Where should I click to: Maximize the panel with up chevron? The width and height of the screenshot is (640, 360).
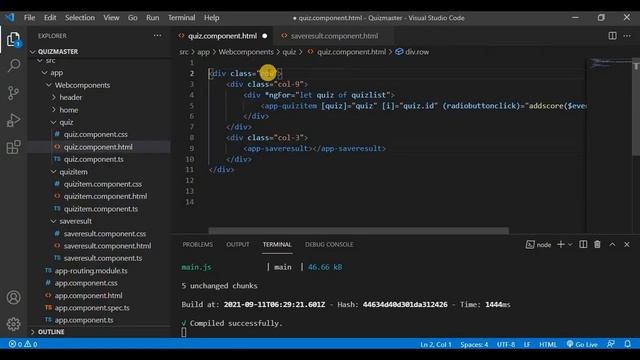612,244
